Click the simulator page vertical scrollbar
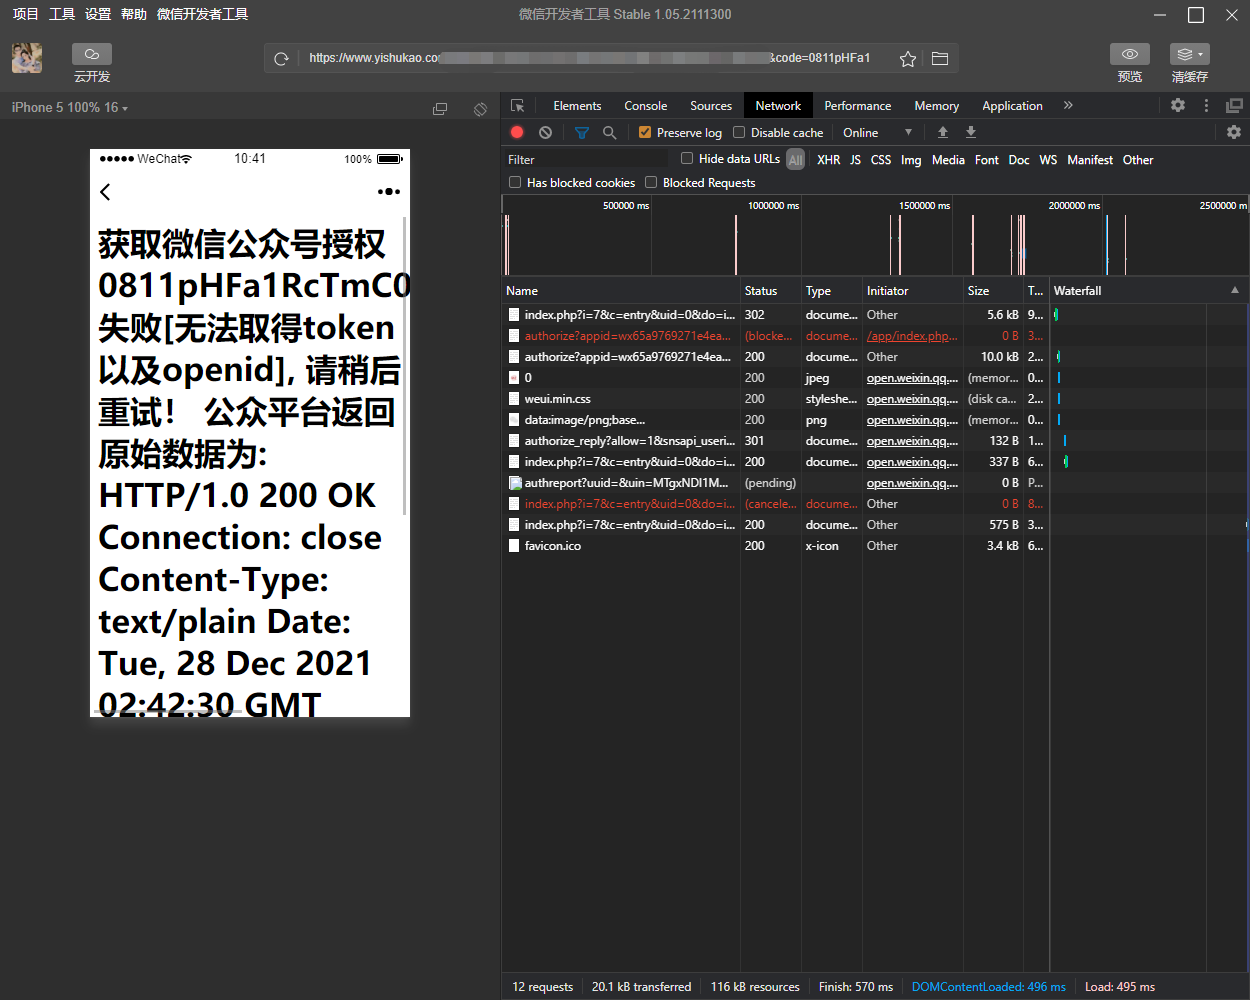 [x=405, y=365]
